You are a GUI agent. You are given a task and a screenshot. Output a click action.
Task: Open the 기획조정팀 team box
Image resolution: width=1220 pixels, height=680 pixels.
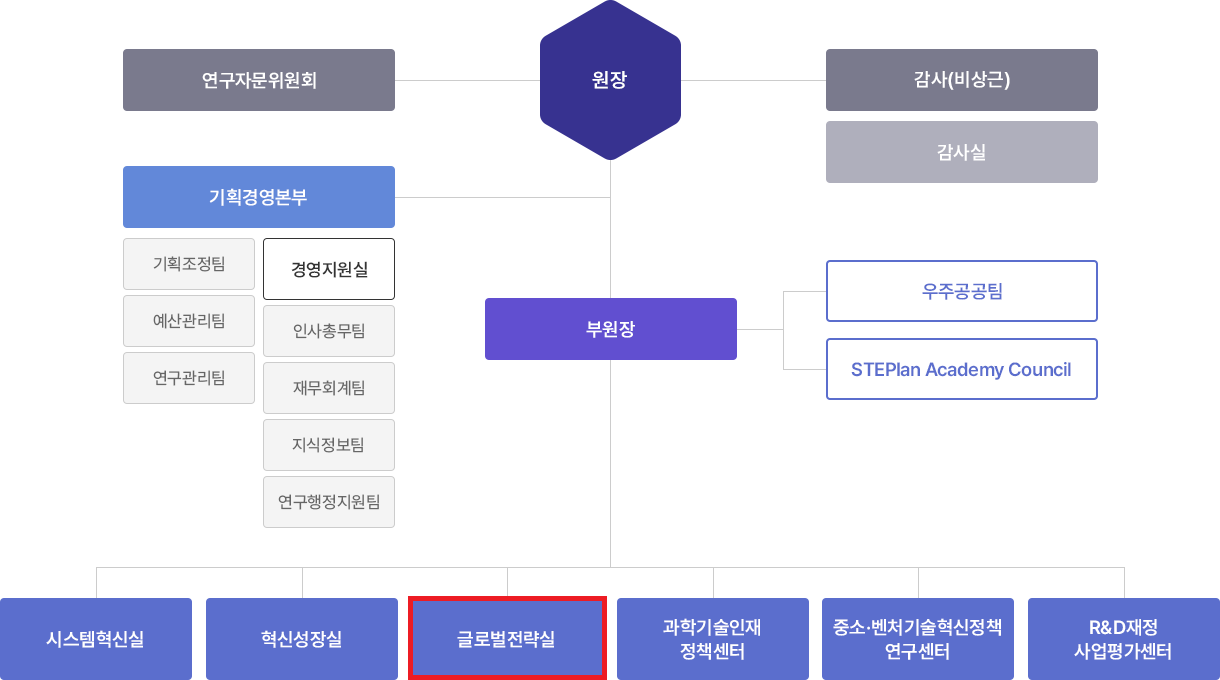[x=189, y=264]
